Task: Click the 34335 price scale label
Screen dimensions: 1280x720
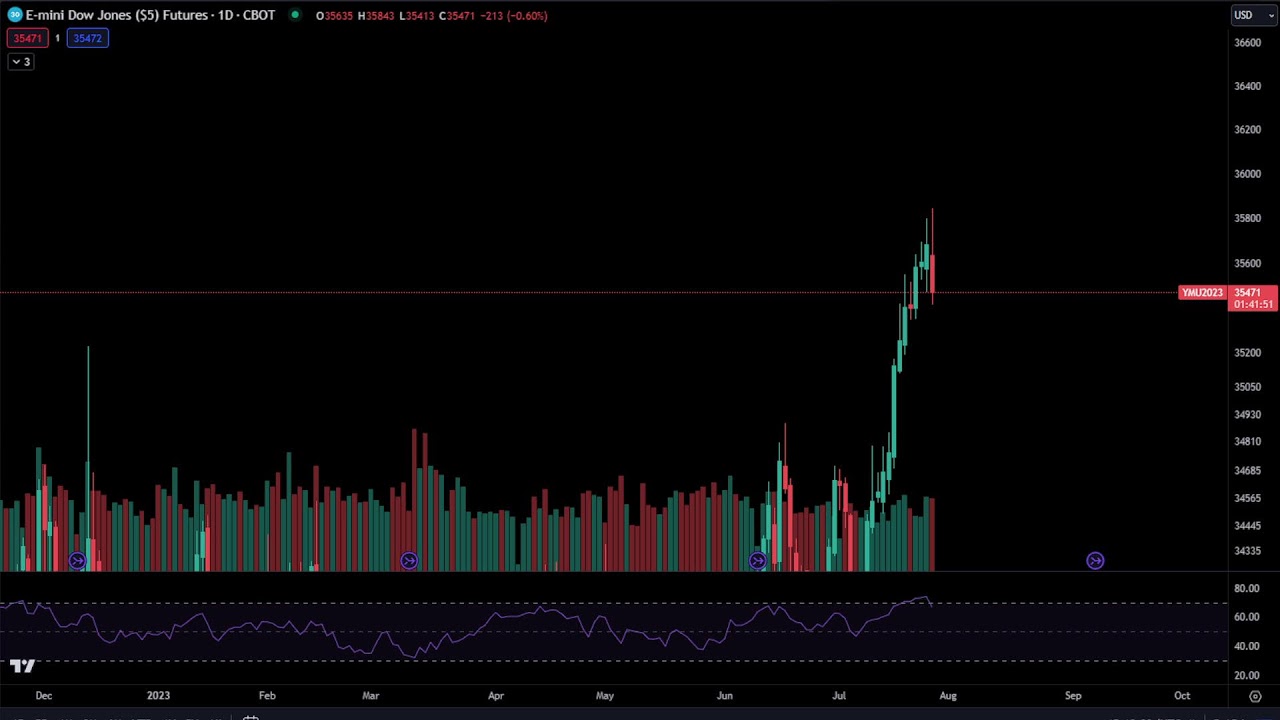Action: pyautogui.click(x=1247, y=551)
